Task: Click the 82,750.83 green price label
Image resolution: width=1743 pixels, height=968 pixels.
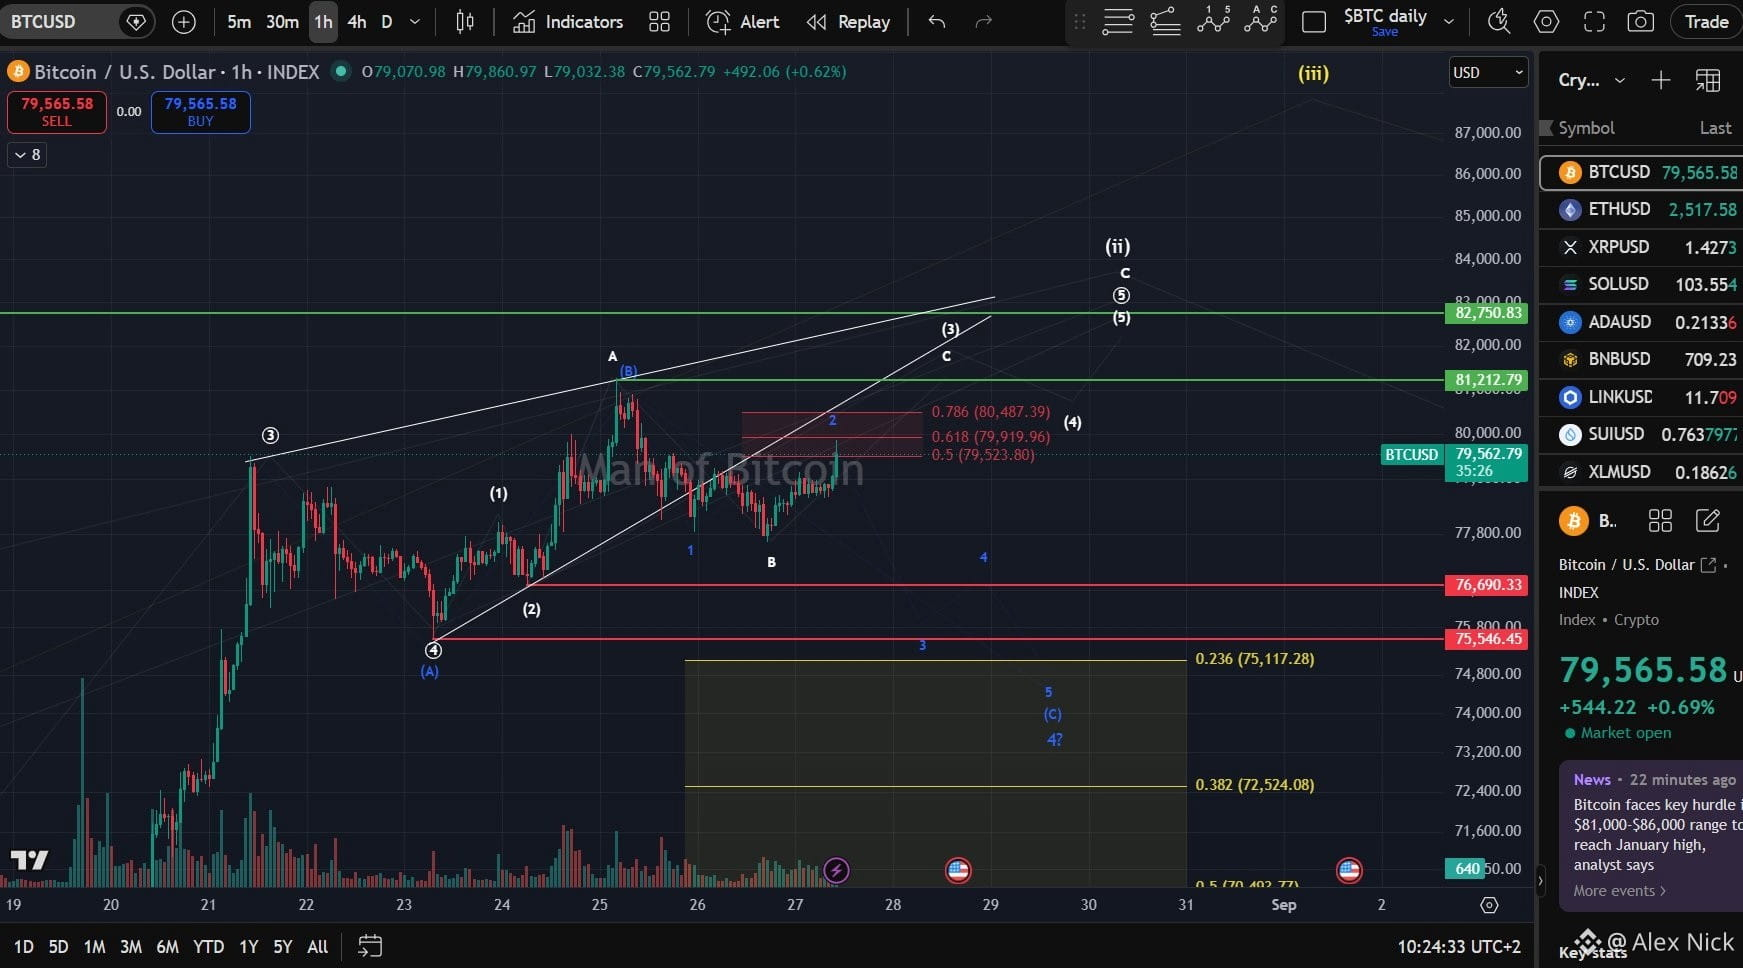Action: pyautogui.click(x=1489, y=313)
